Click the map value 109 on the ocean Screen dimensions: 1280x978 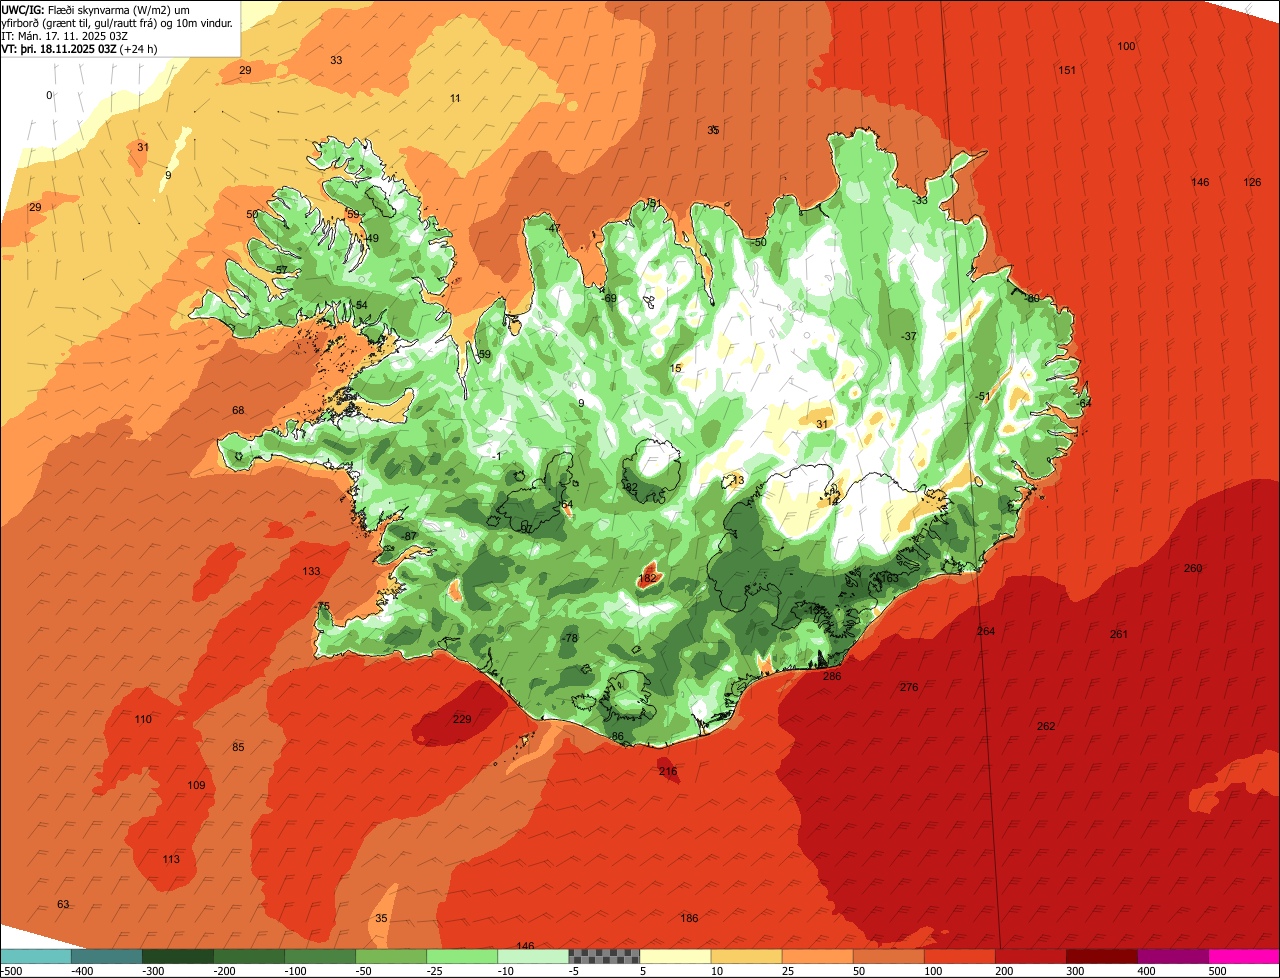coord(196,785)
